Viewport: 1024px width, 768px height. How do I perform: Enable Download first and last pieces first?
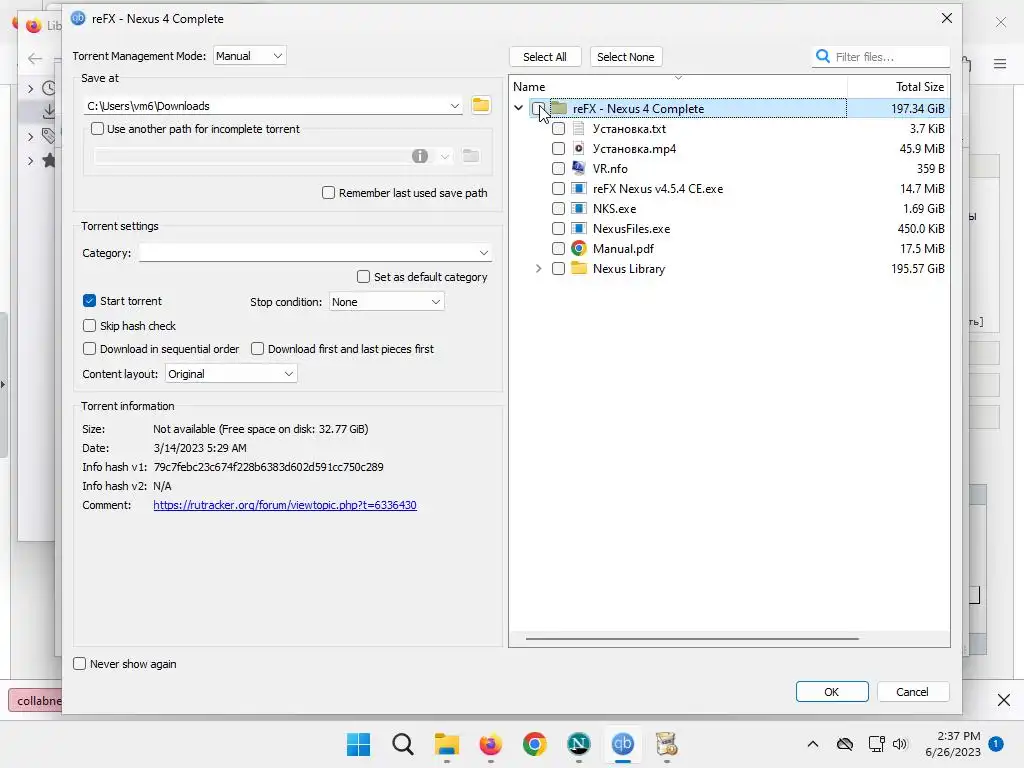[257, 349]
